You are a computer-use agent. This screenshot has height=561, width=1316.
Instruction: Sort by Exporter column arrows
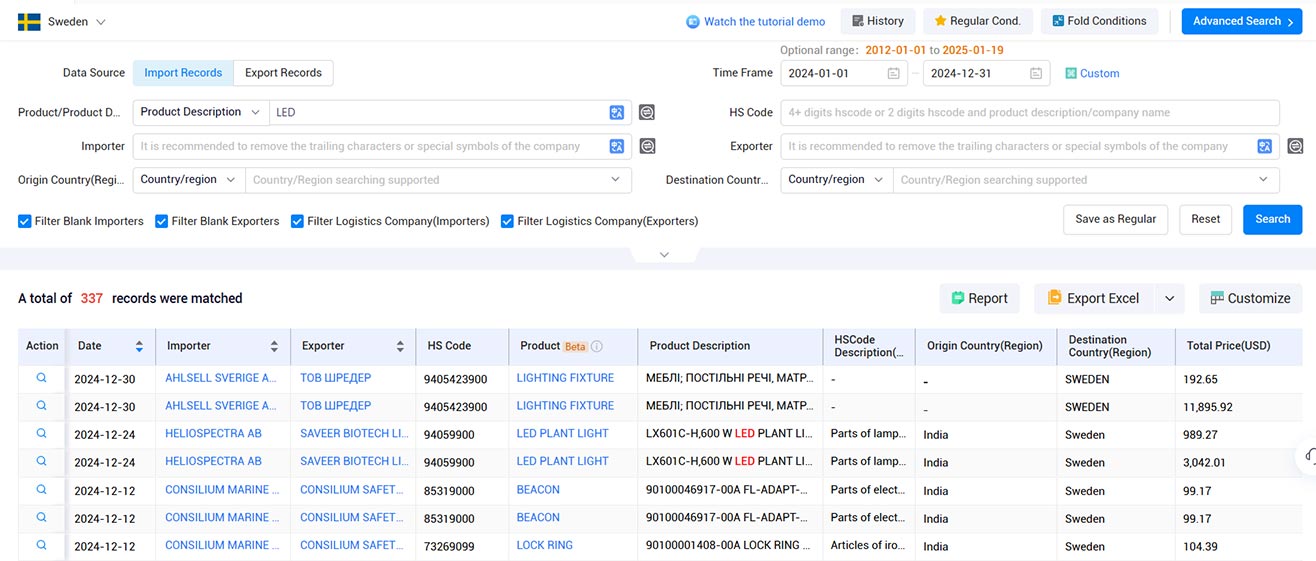399,346
